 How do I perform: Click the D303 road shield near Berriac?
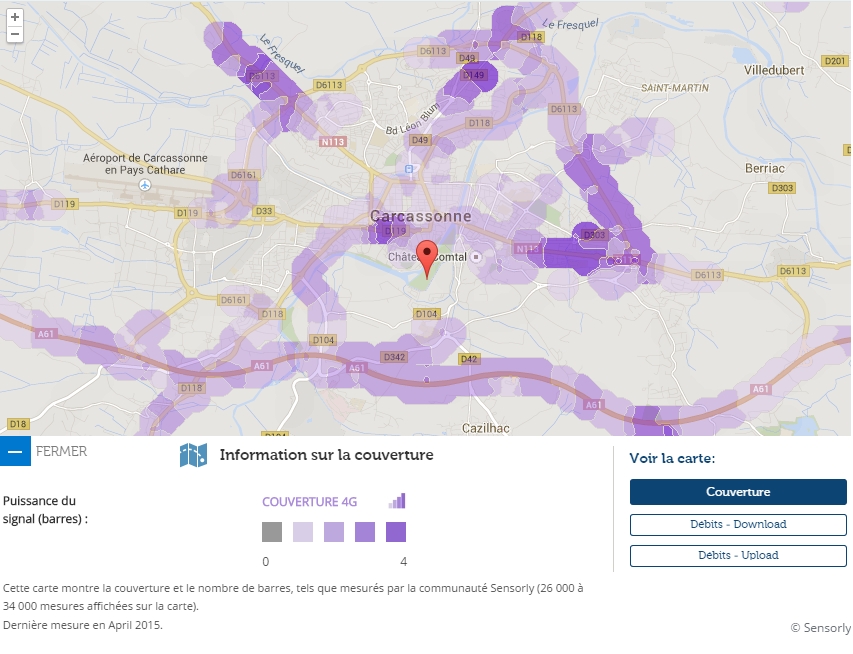pos(782,188)
